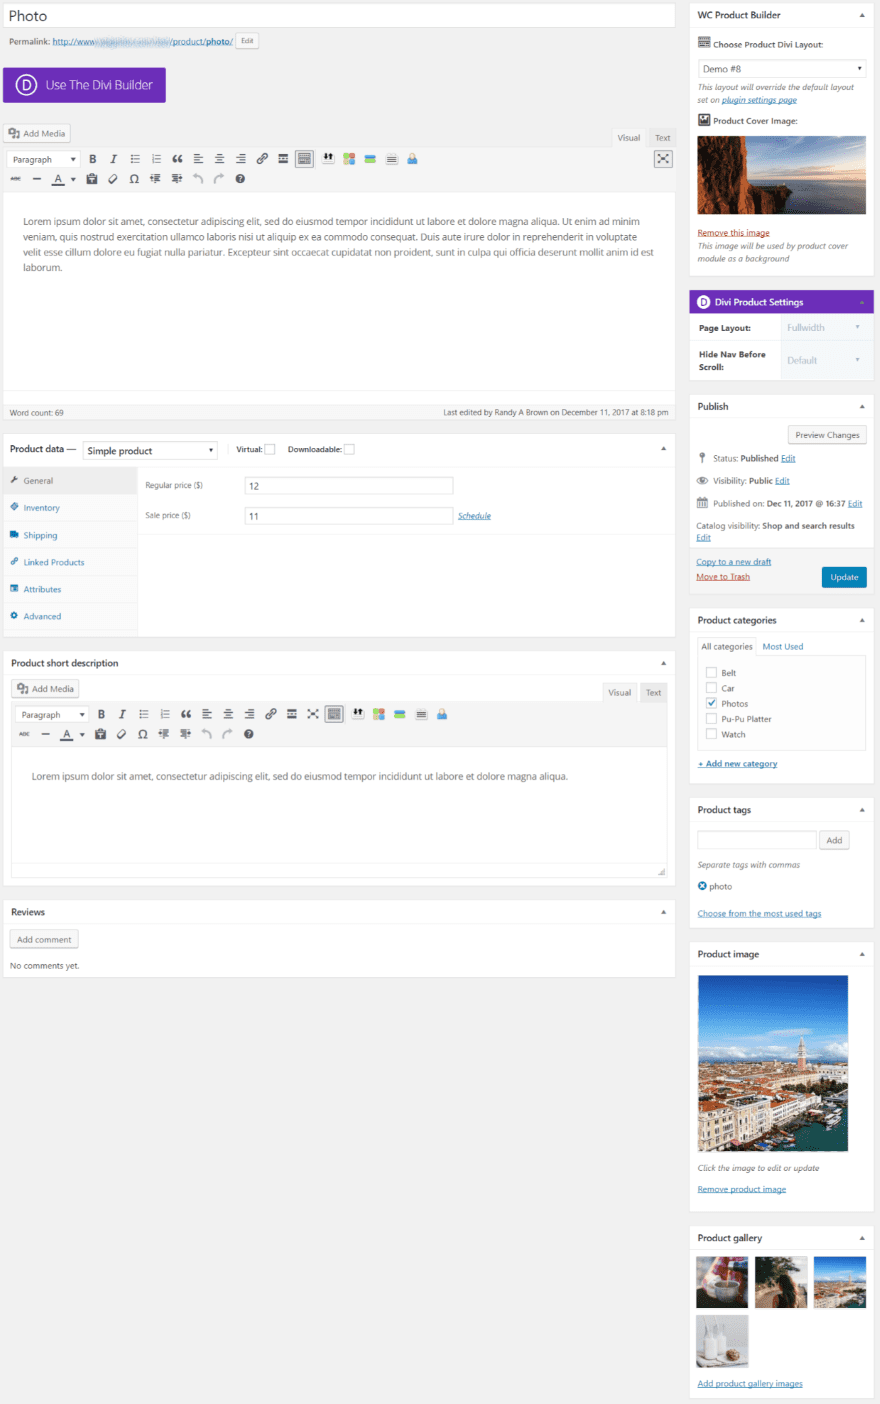The height and width of the screenshot is (1404, 880).
Task: Open Paragraph format dropdown in short description
Action: click(52, 714)
